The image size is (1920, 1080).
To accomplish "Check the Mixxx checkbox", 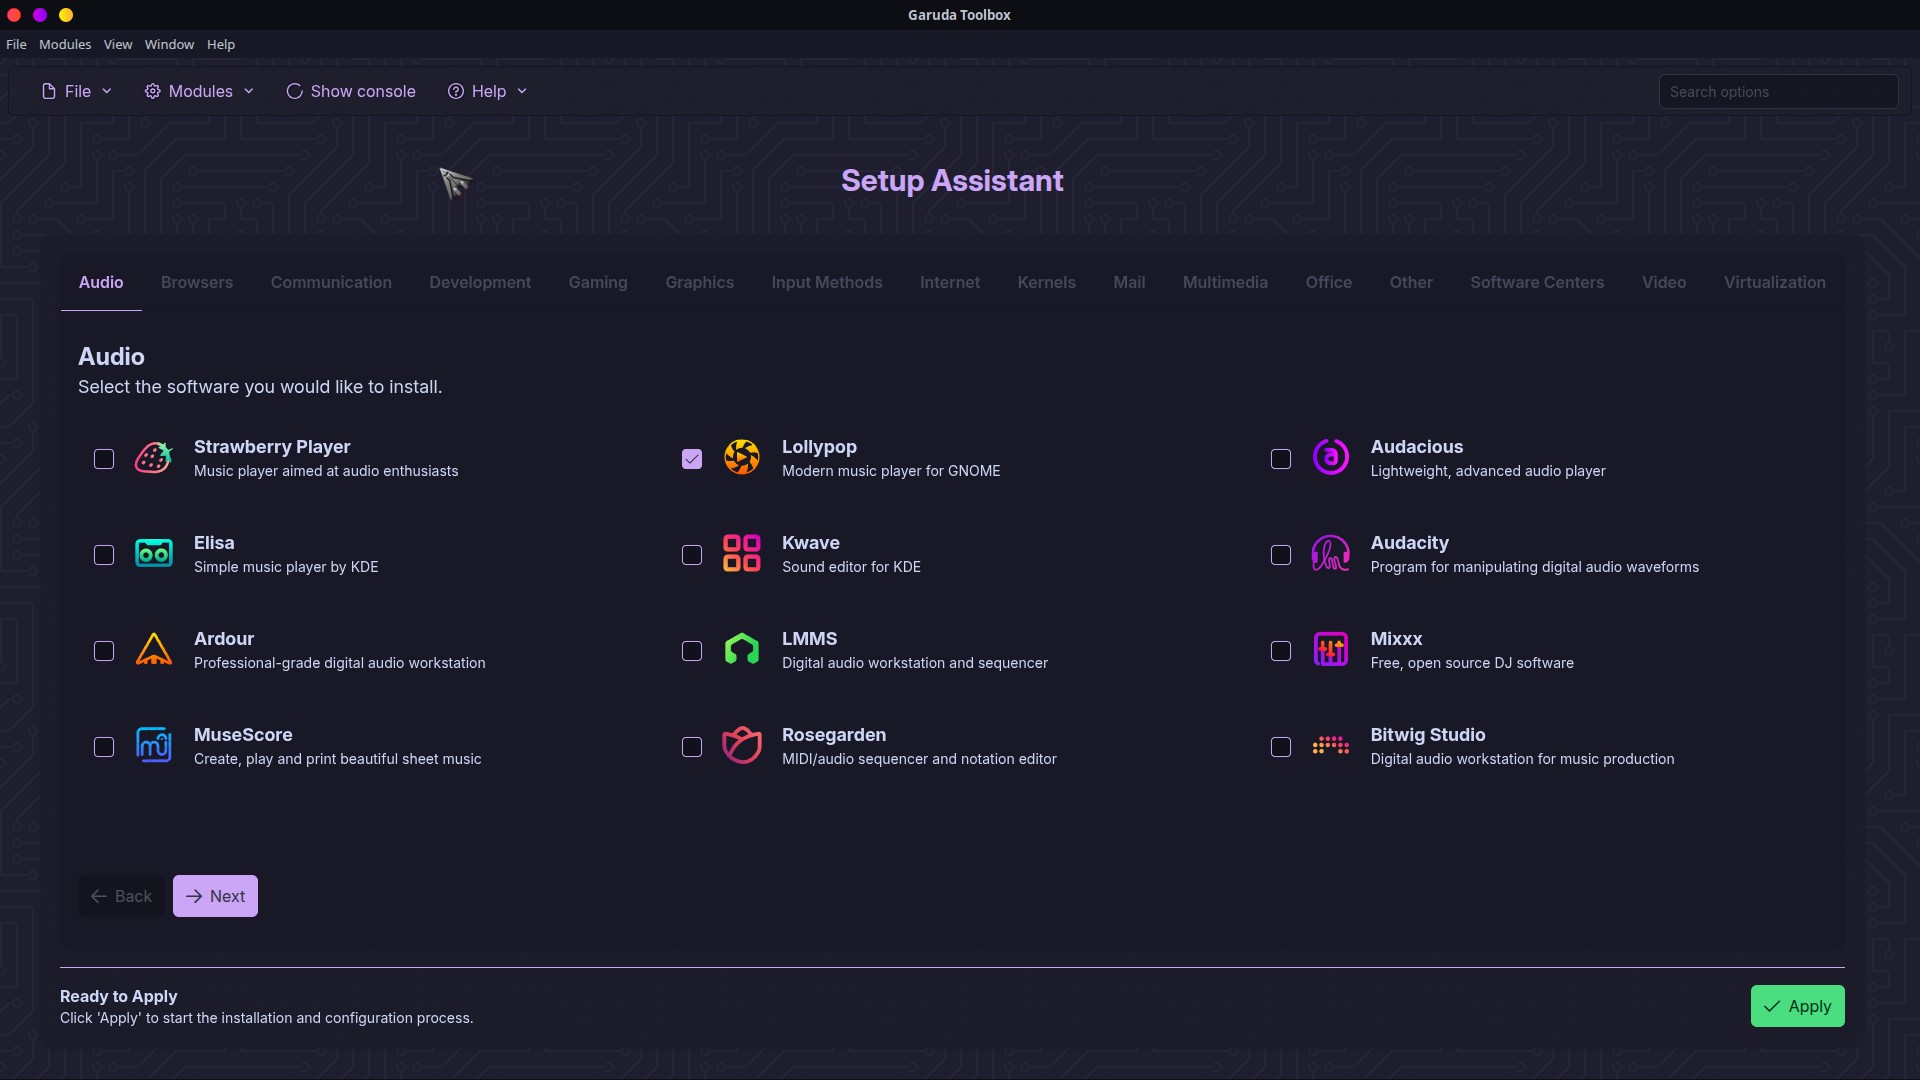I will point(1281,651).
